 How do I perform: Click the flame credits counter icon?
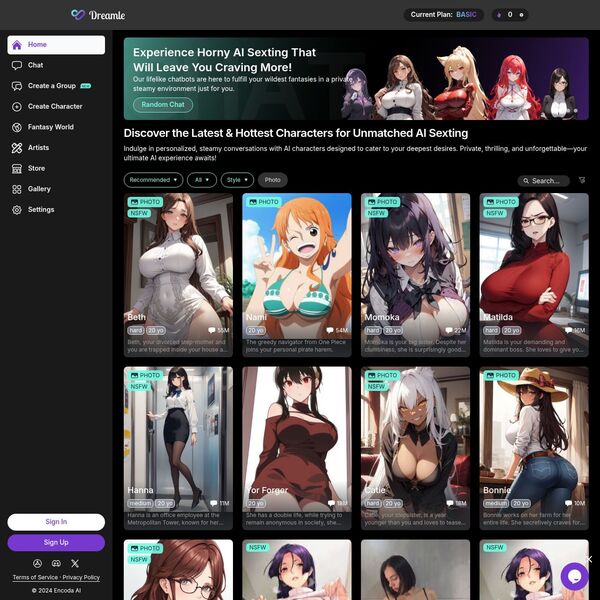(499, 15)
